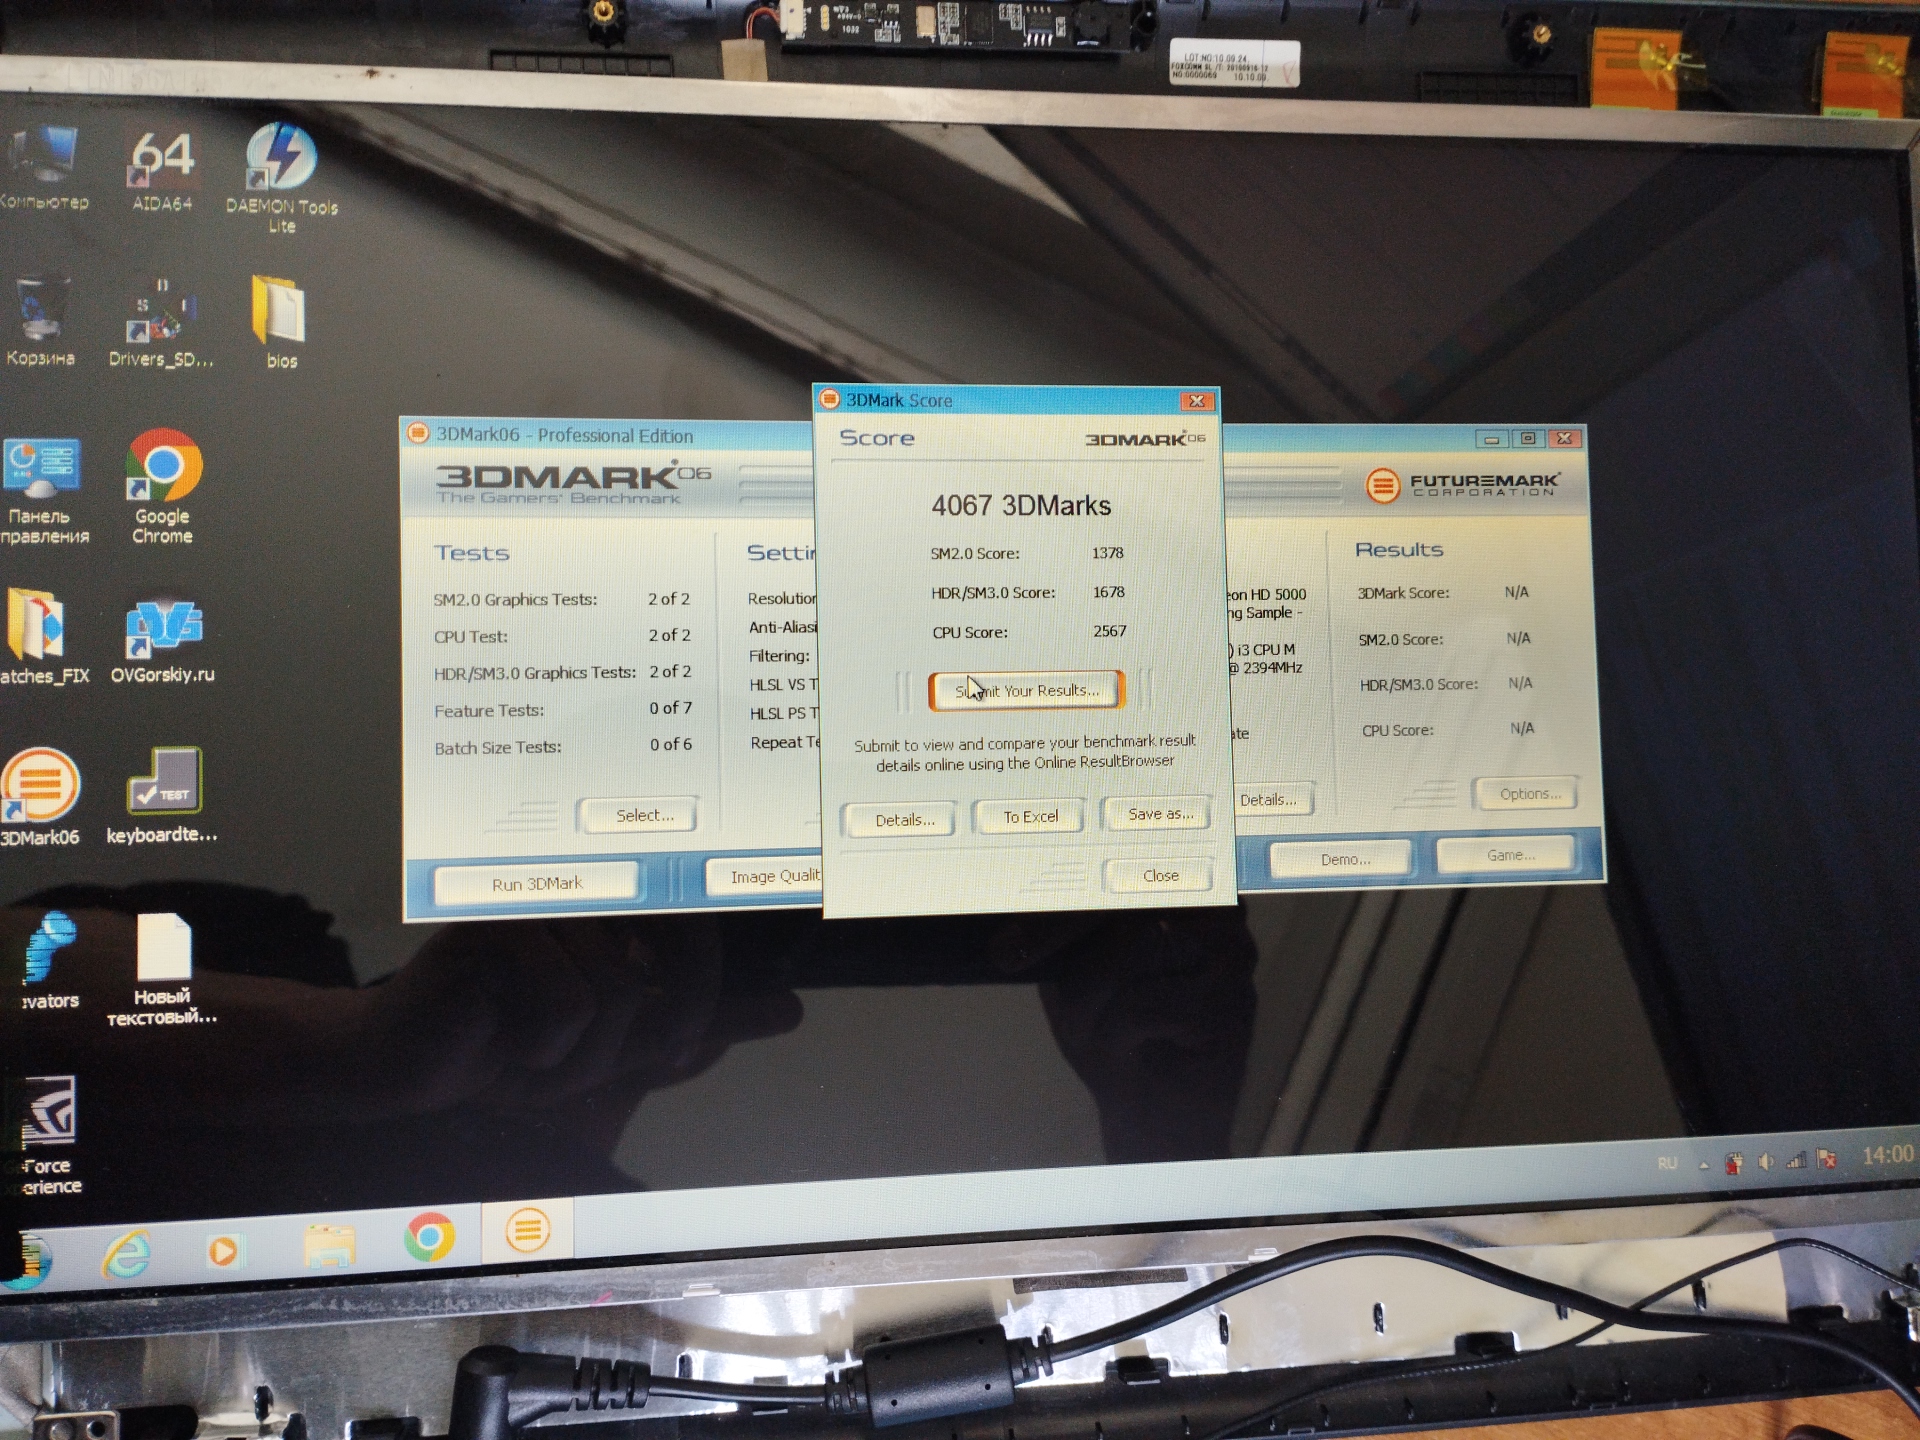Click the Futuremark Corporation logo
The height and width of the screenshot is (1440, 1920).
click(x=1462, y=485)
